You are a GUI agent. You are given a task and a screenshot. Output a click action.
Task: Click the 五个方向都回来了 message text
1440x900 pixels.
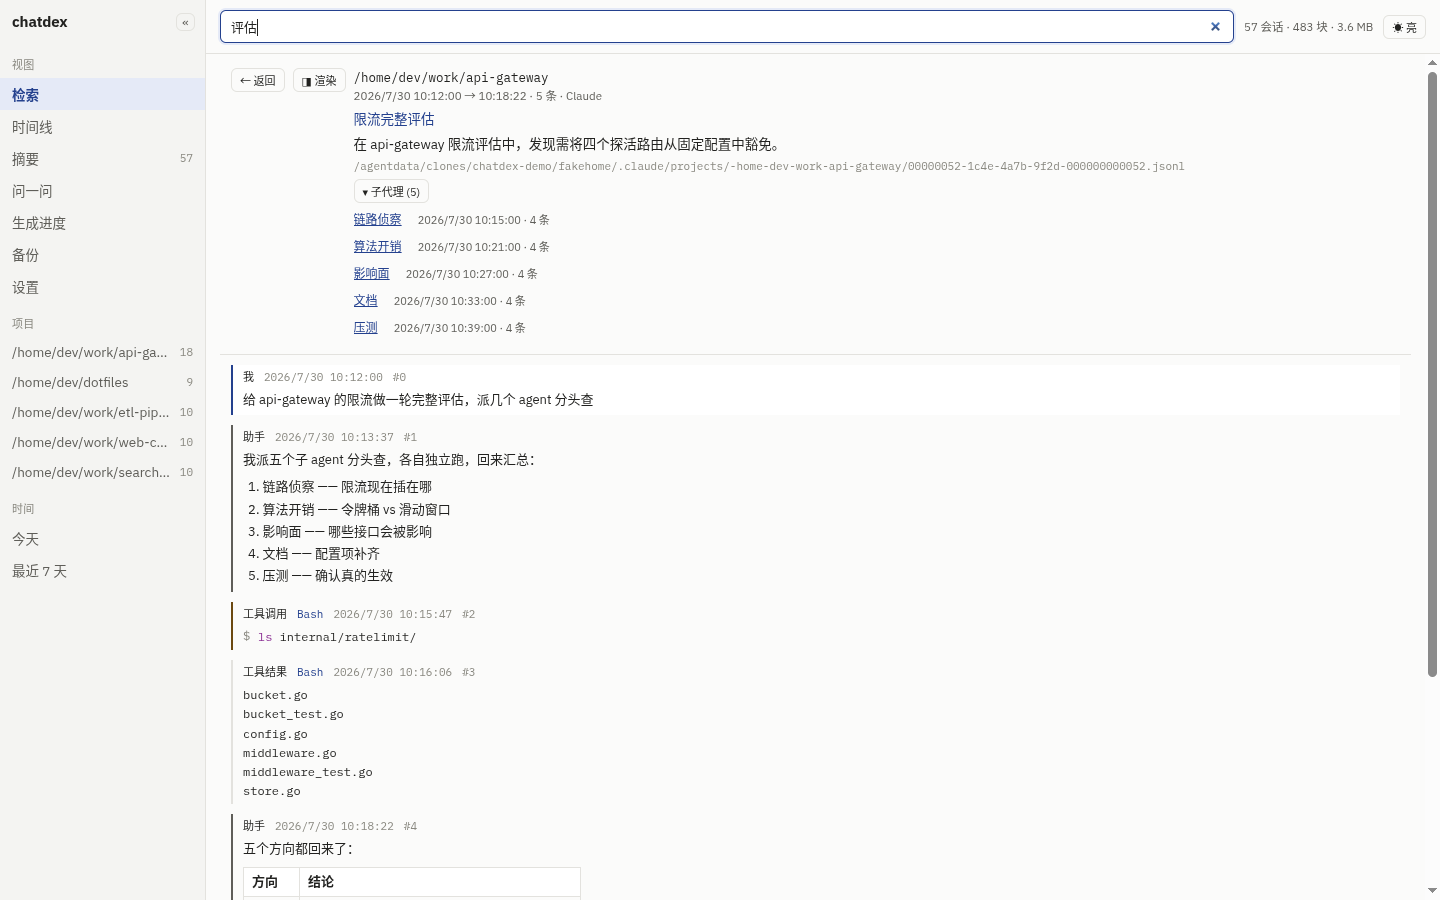(297, 848)
